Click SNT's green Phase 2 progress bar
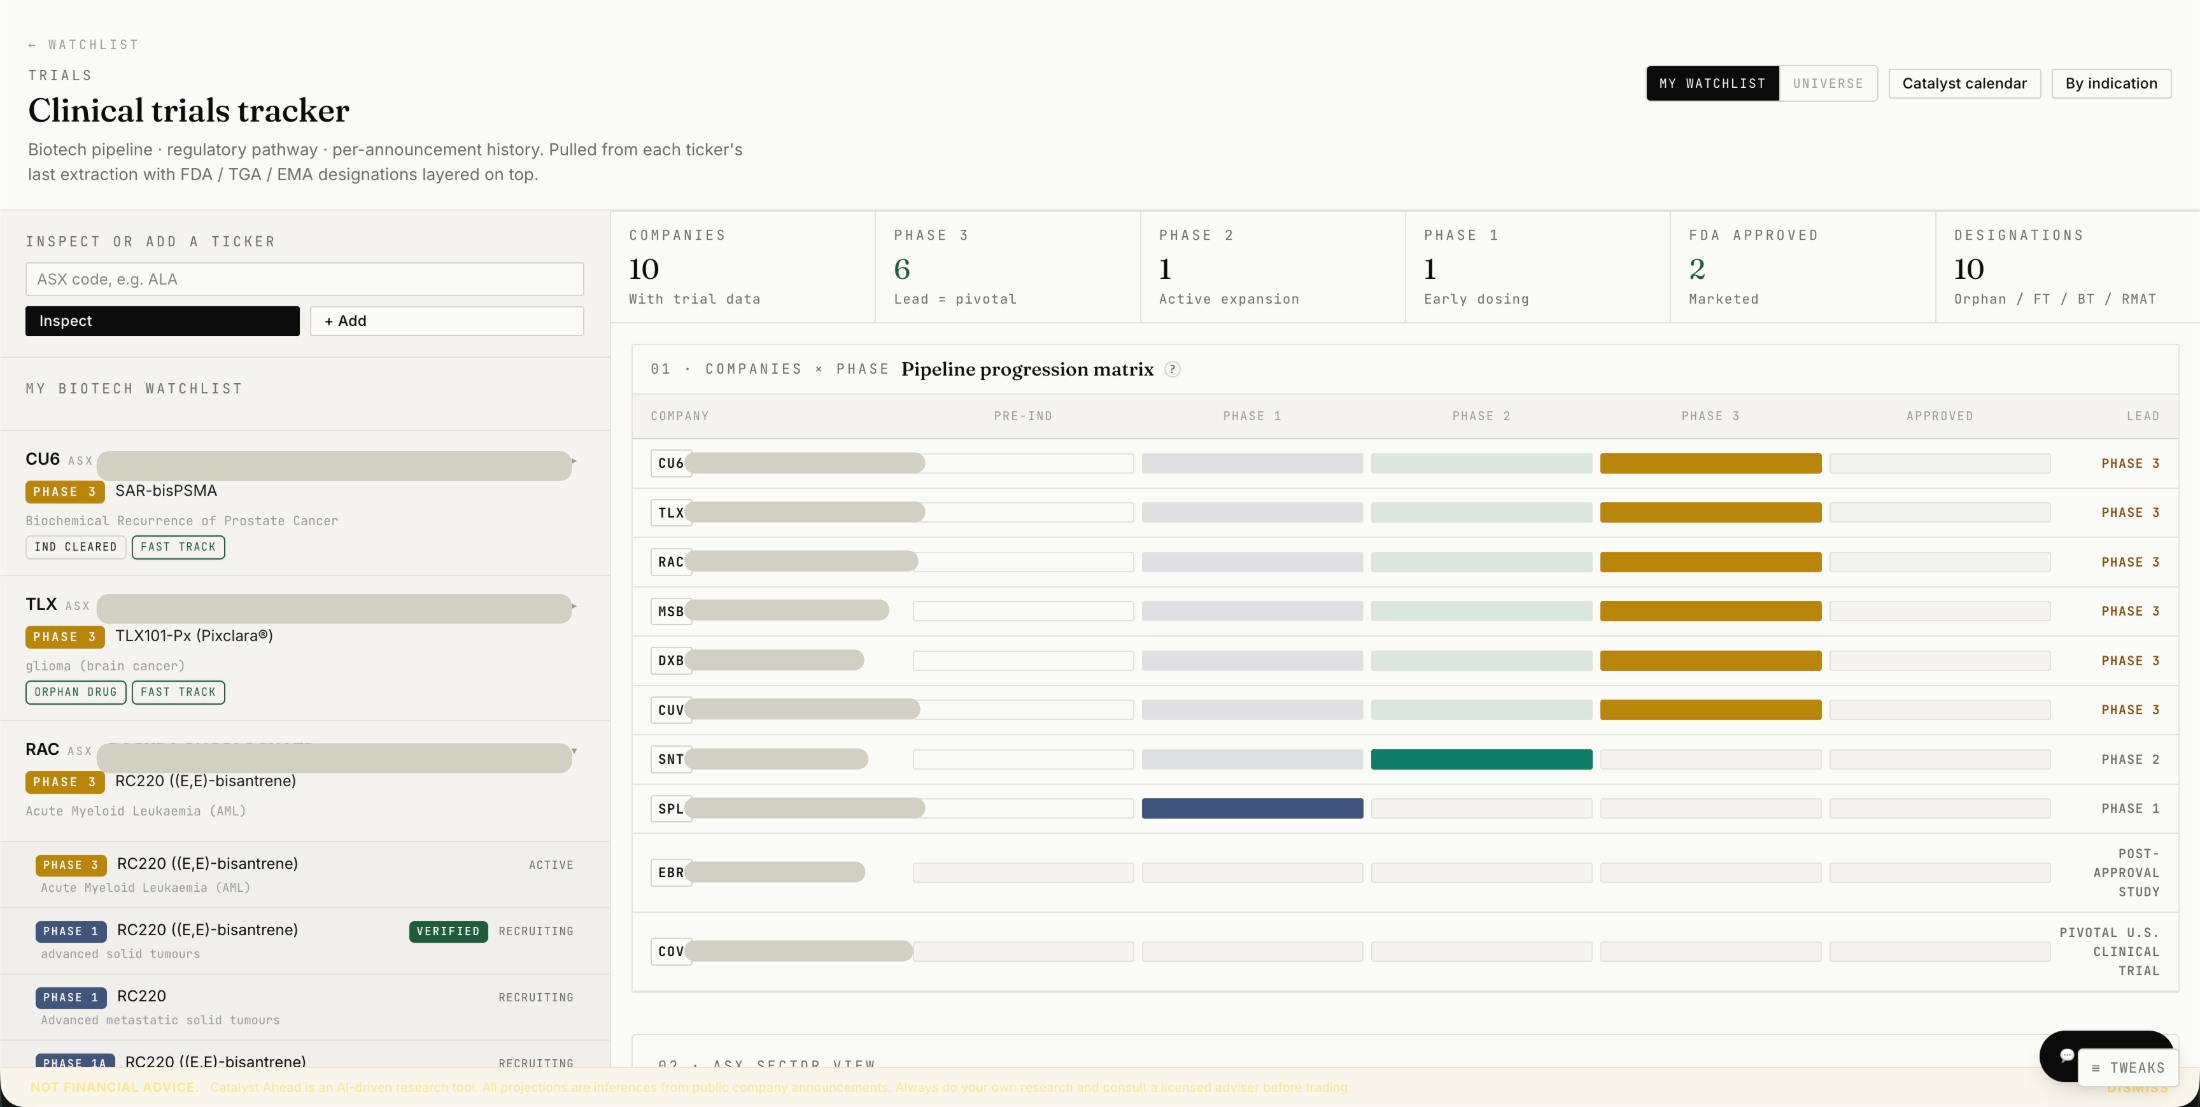This screenshot has height=1107, width=2200. point(1481,759)
